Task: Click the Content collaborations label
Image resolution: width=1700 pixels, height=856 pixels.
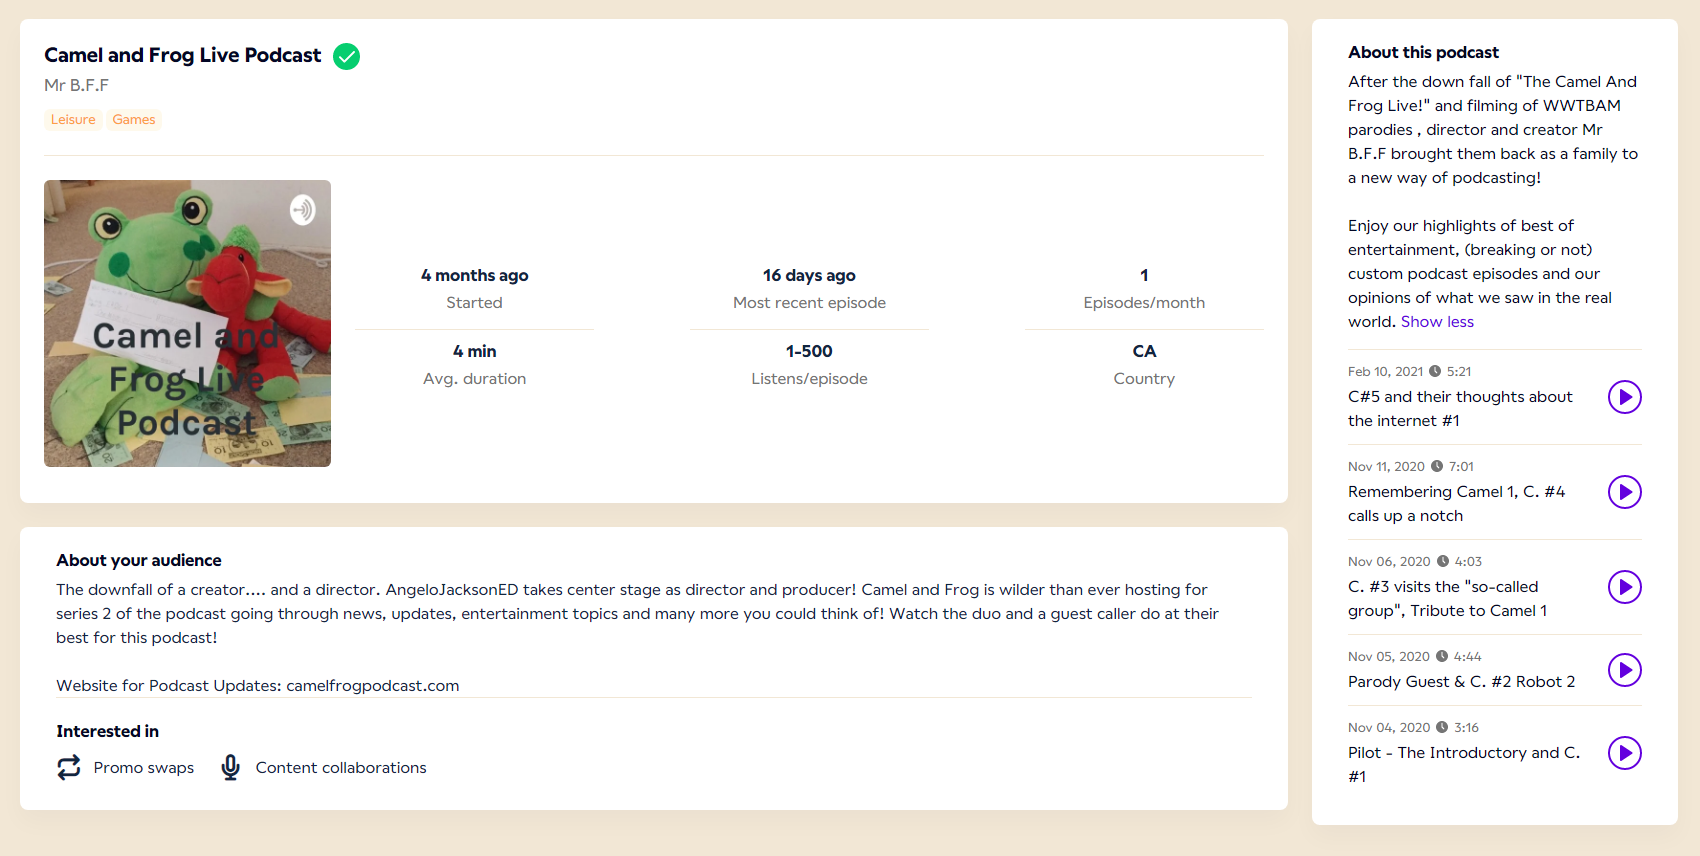Action: [341, 768]
